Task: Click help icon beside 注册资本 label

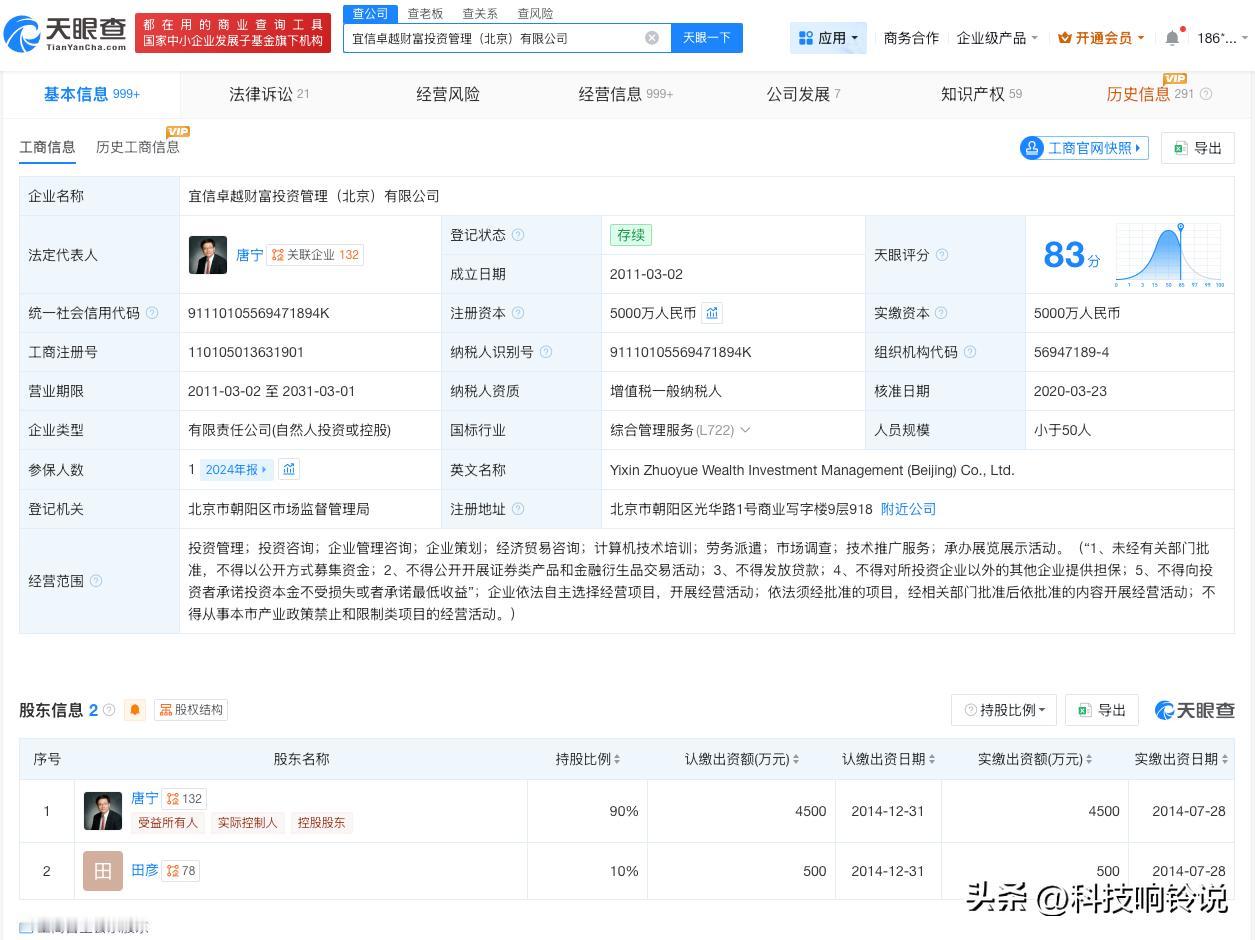Action: (518, 313)
